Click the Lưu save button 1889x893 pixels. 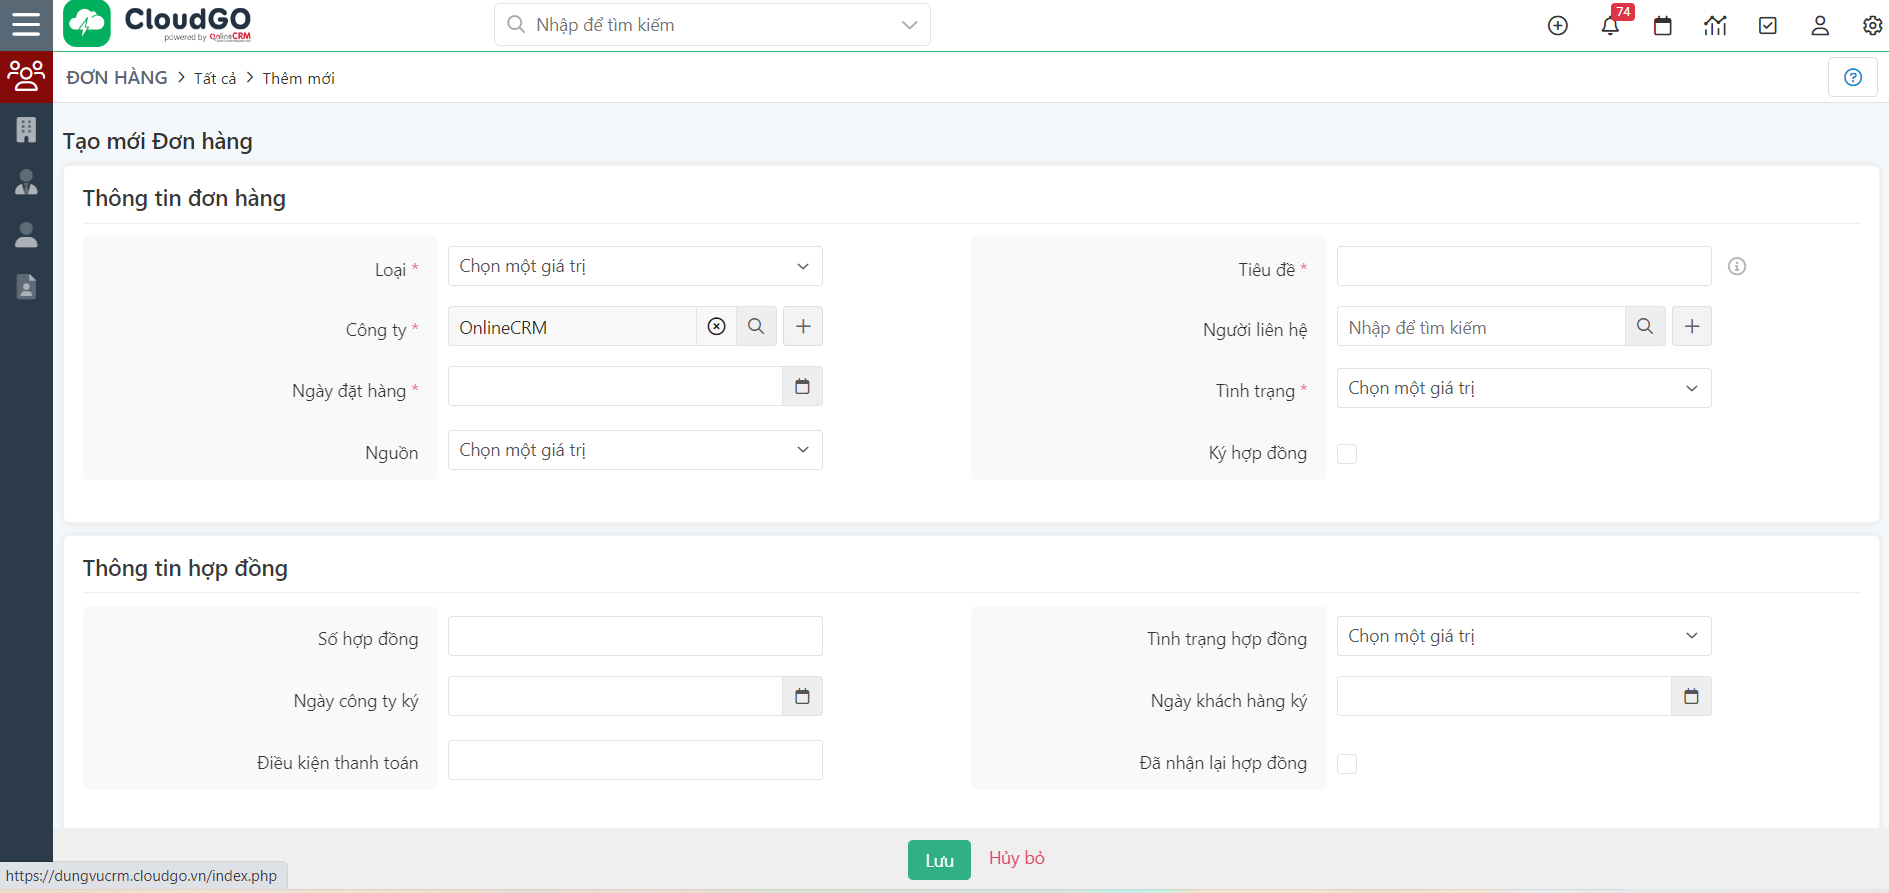coord(939,860)
